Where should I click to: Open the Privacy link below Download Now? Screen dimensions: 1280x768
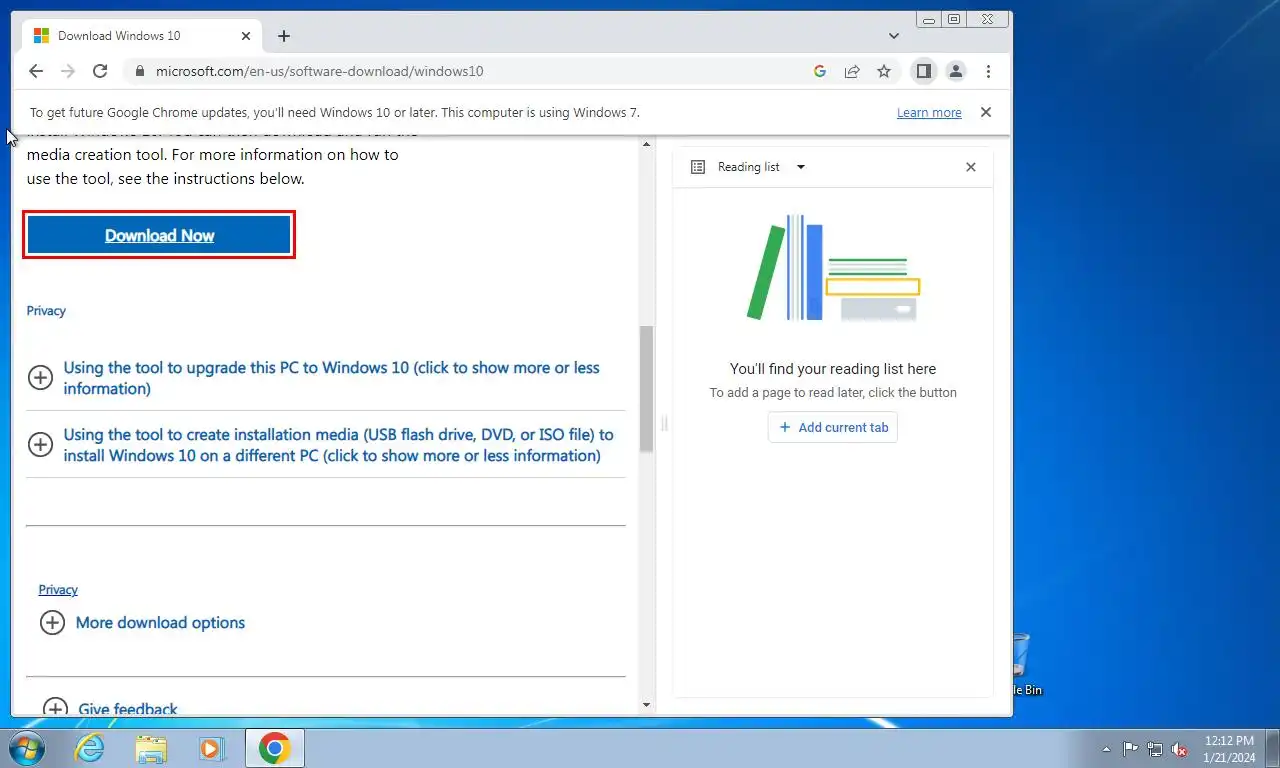[46, 311]
